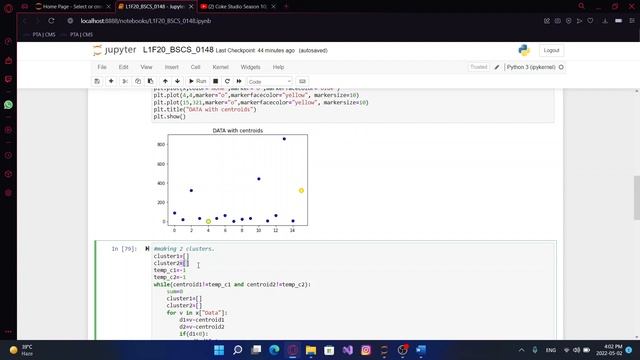Go back to the previous page
This screenshot has height=360, width=640.
point(25,21)
